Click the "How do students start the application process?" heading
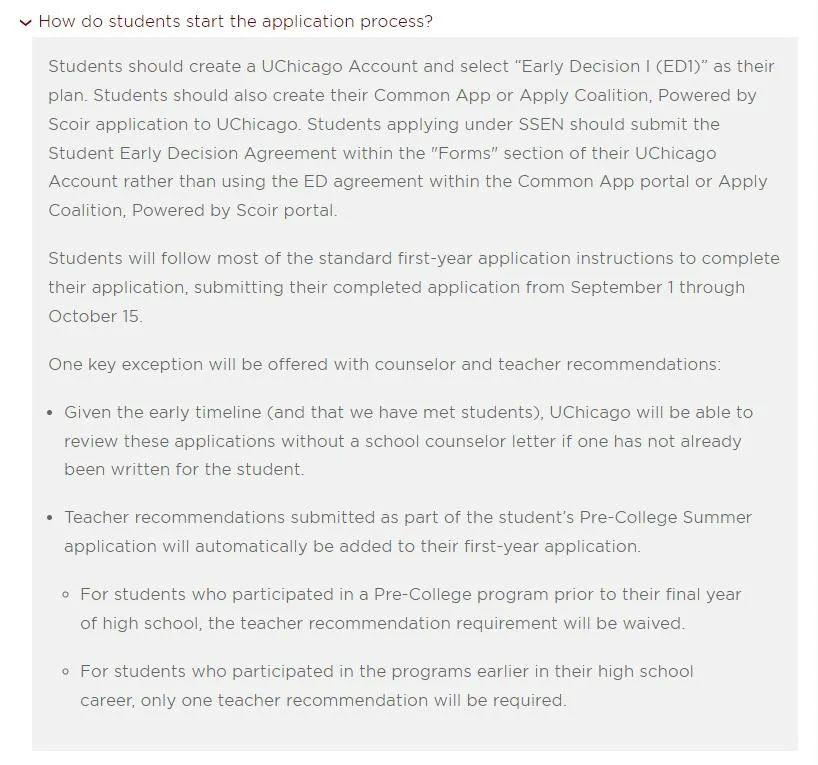This screenshot has width=818, height=765. click(236, 21)
